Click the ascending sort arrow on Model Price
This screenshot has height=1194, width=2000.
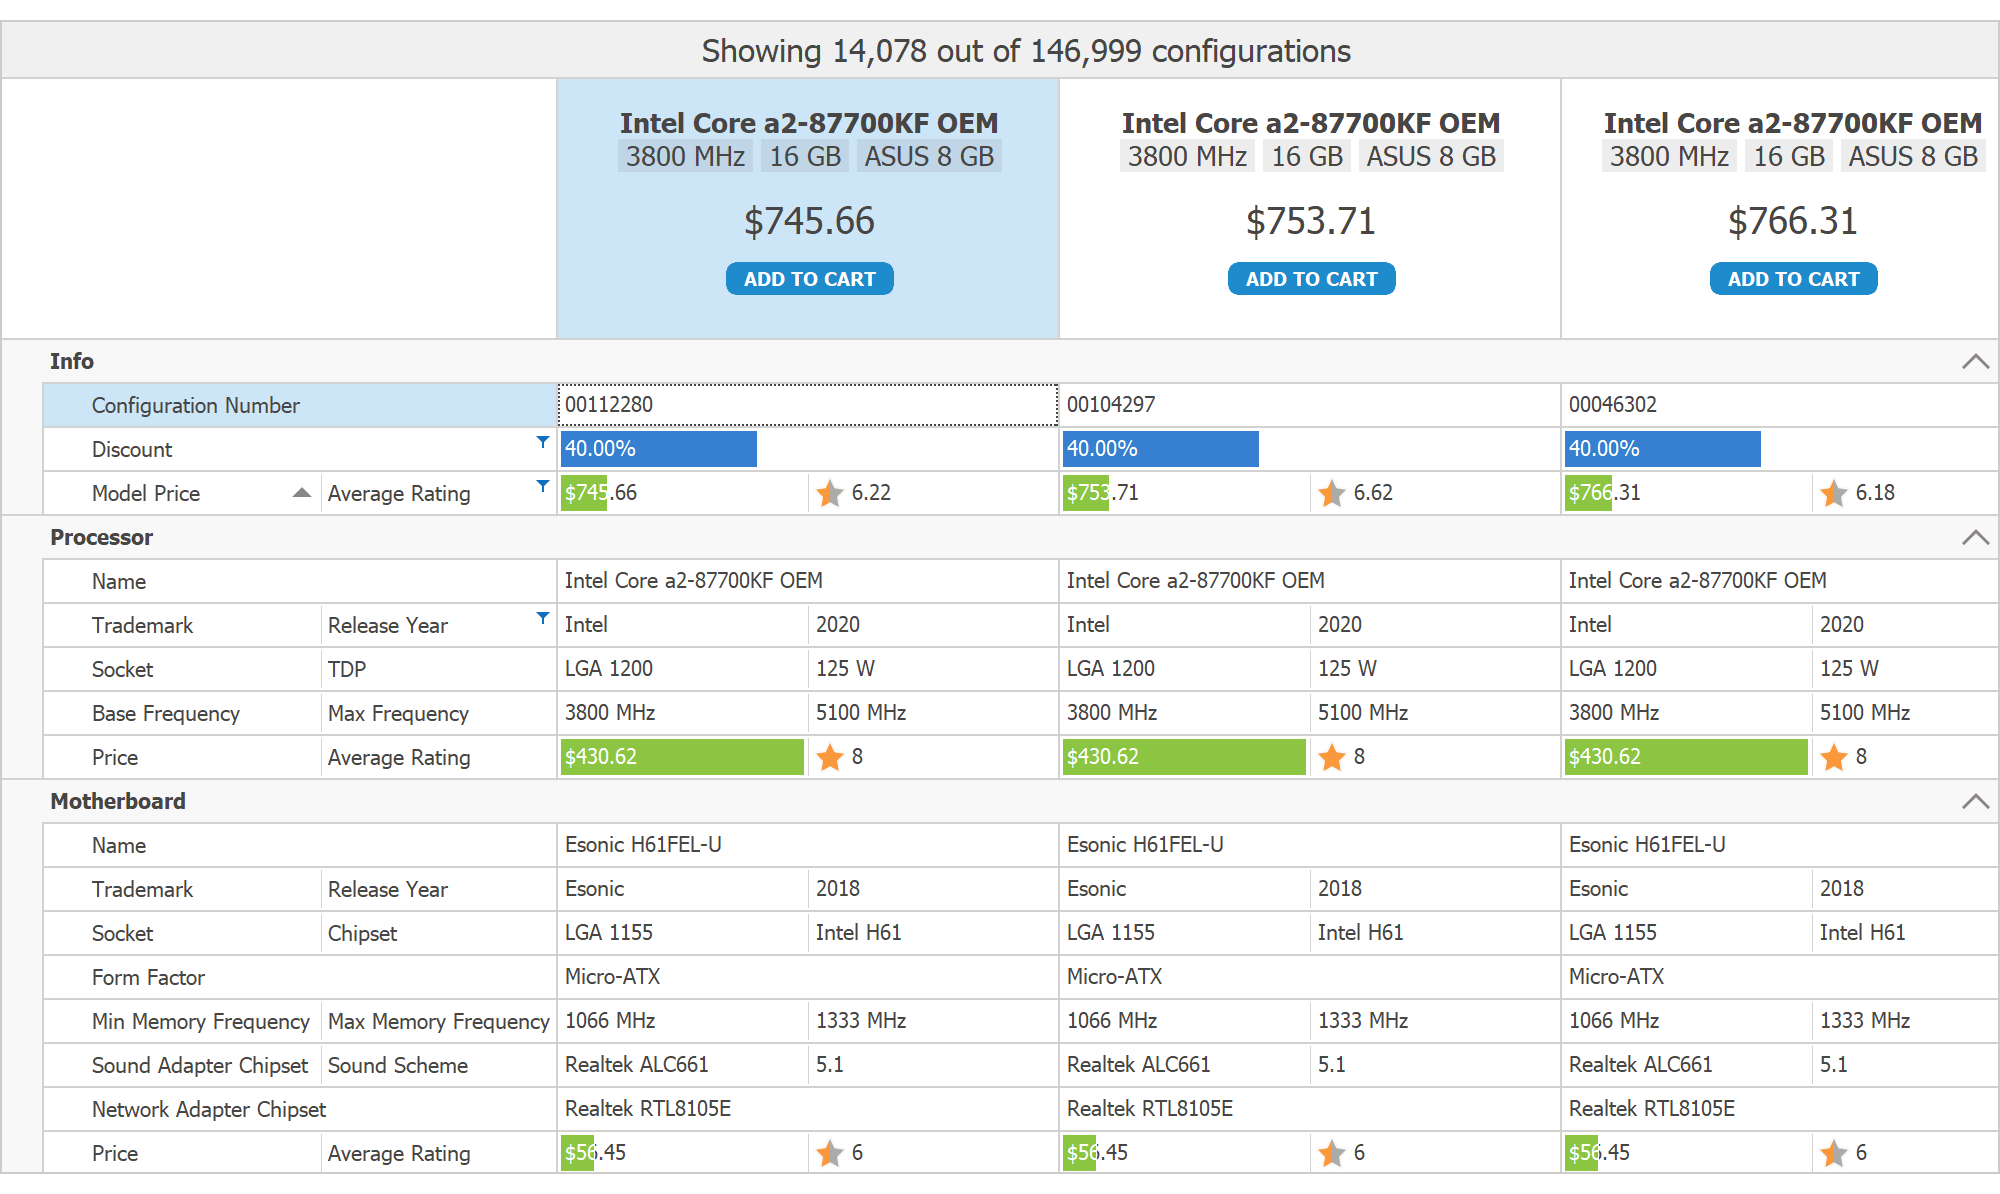(x=301, y=493)
